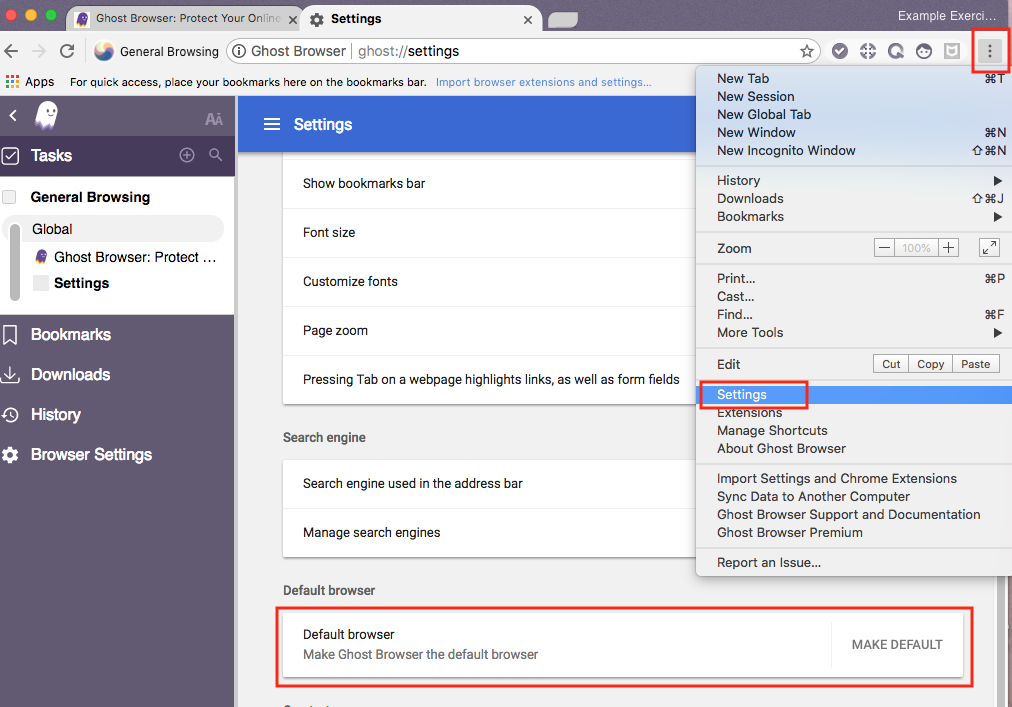Viewport: 1012px width, 707px height.
Task: Click the site info icon in address bar
Action: [x=239, y=51]
